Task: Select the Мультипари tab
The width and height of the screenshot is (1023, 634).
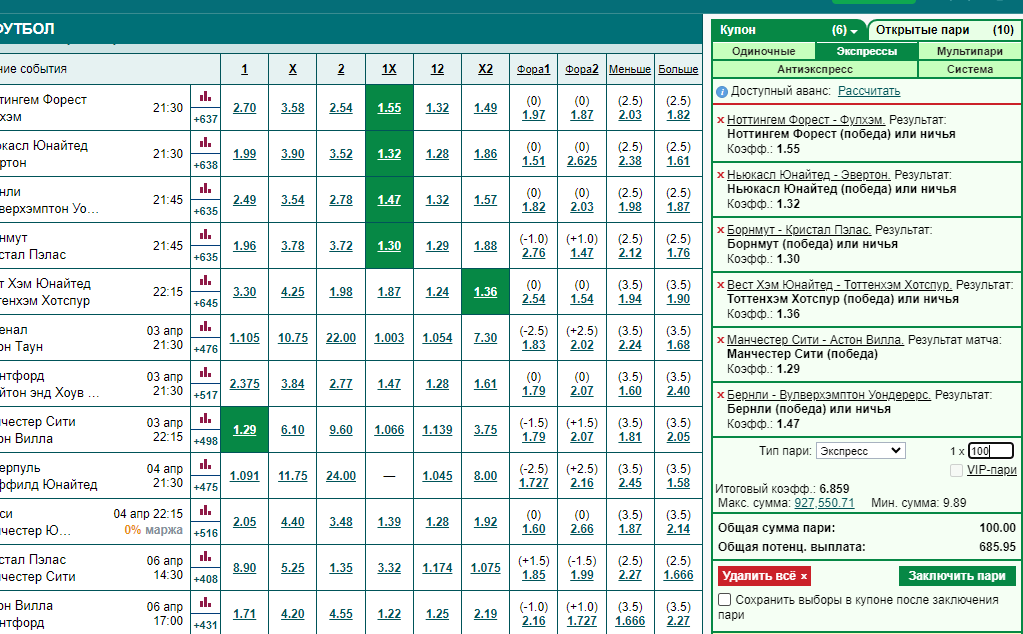Action: tap(970, 51)
